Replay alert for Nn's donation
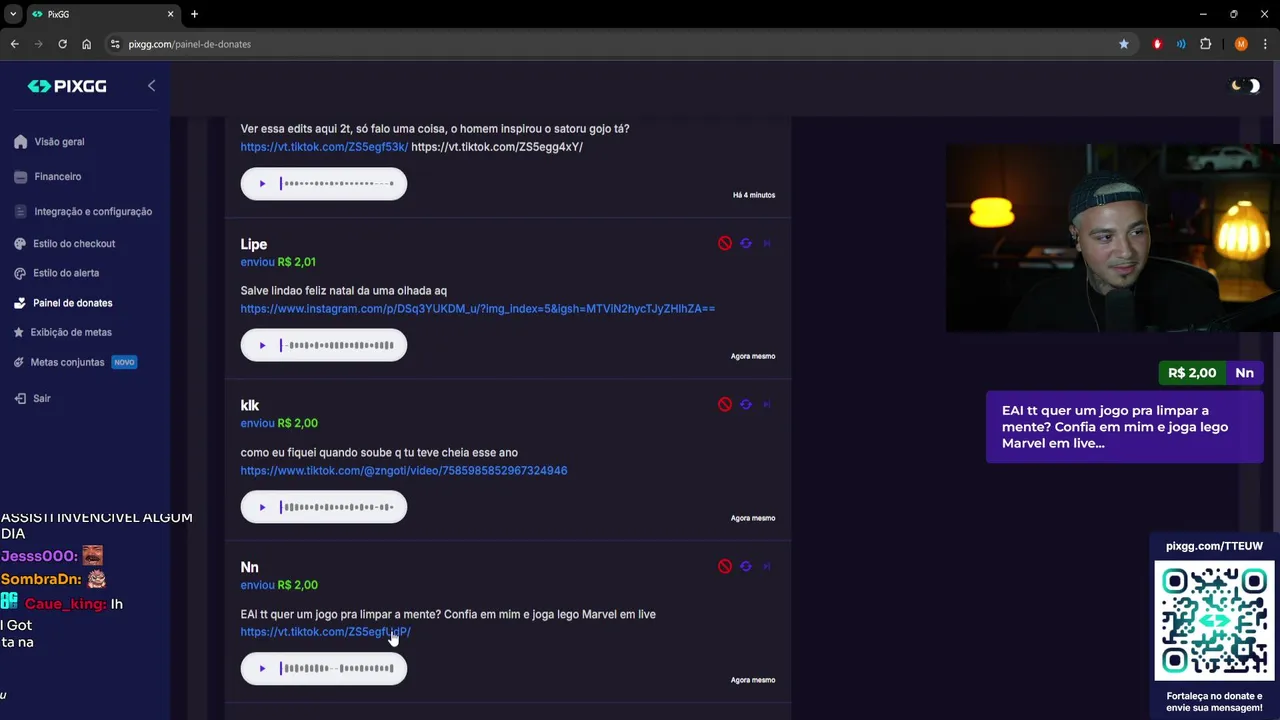 (x=746, y=566)
